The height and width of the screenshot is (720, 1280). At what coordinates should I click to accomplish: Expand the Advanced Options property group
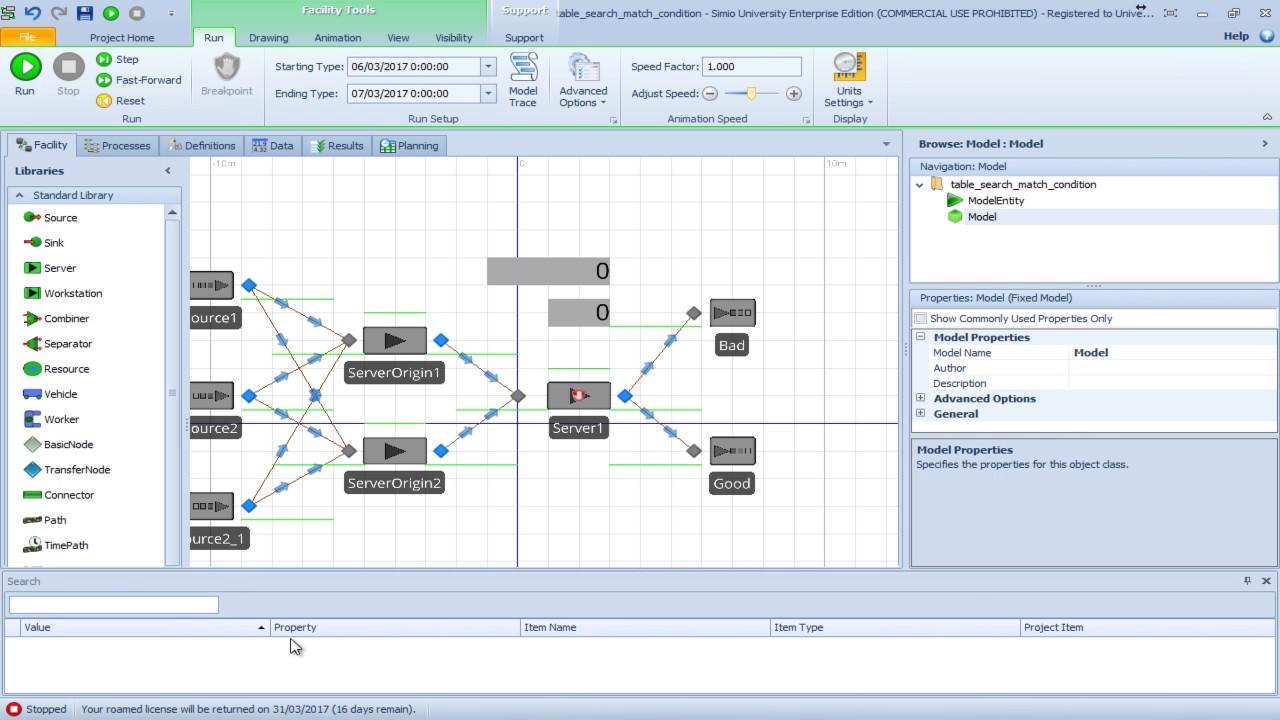coord(921,398)
